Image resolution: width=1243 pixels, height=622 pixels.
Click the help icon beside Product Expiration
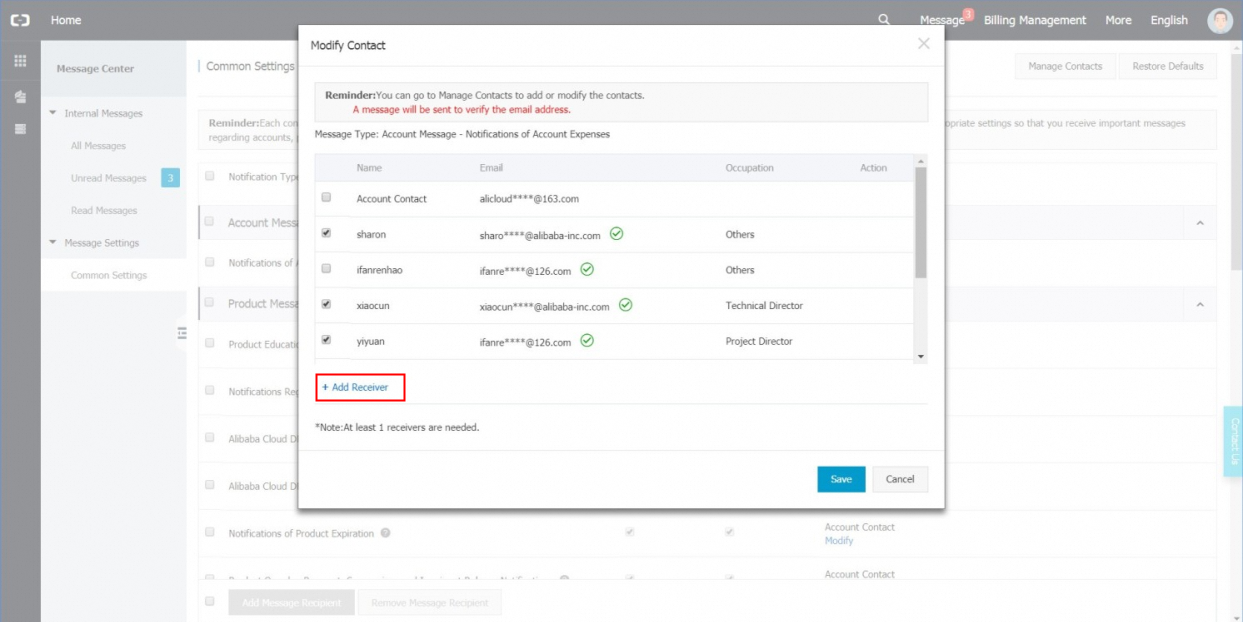pos(386,533)
